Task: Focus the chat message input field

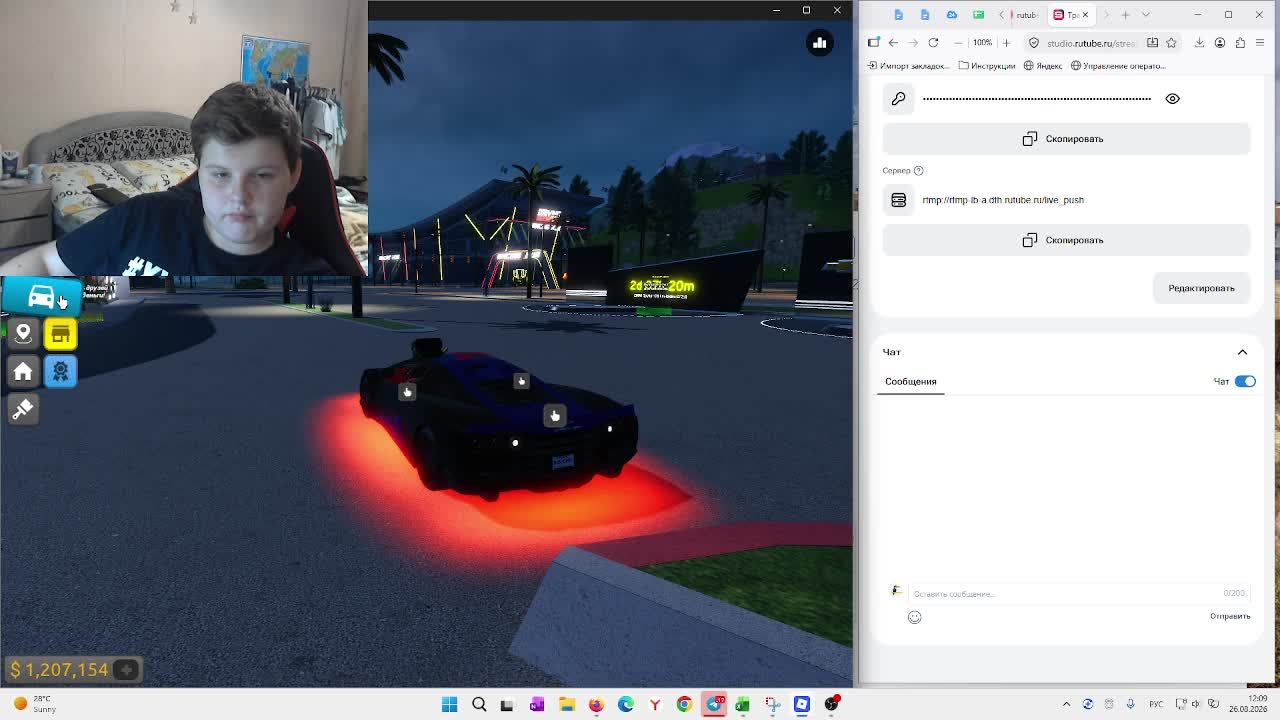Action: [1077, 593]
